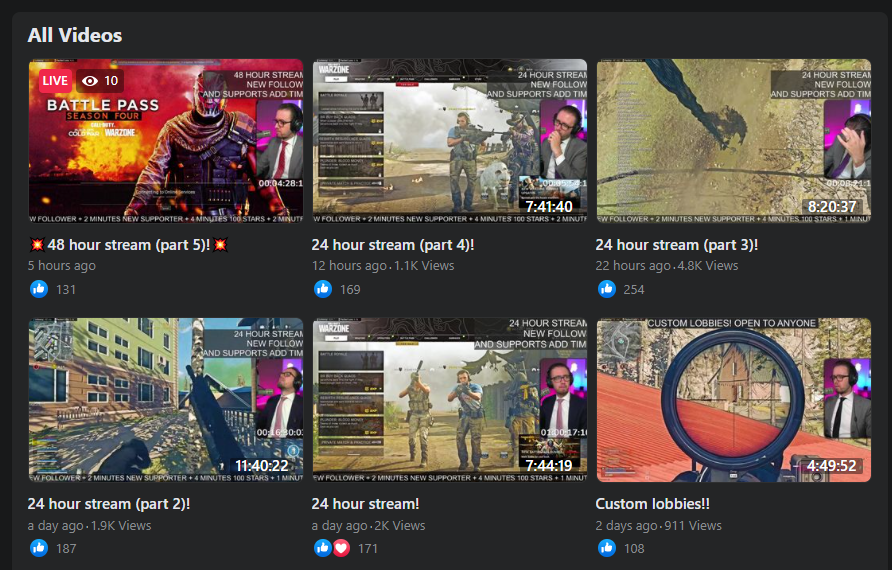Click like icon beside 131 reactions
This screenshot has width=892, height=570.
(x=39, y=289)
